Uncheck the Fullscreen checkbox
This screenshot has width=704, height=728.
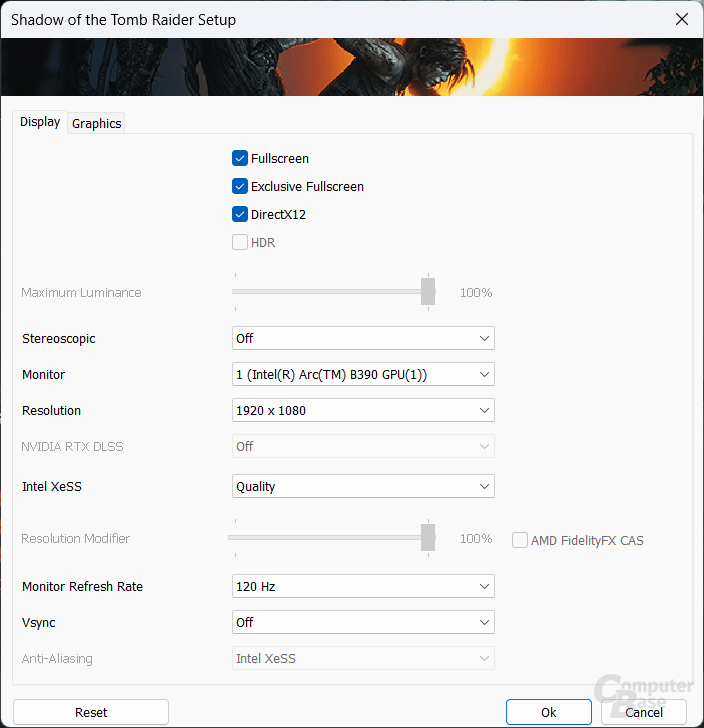click(240, 158)
